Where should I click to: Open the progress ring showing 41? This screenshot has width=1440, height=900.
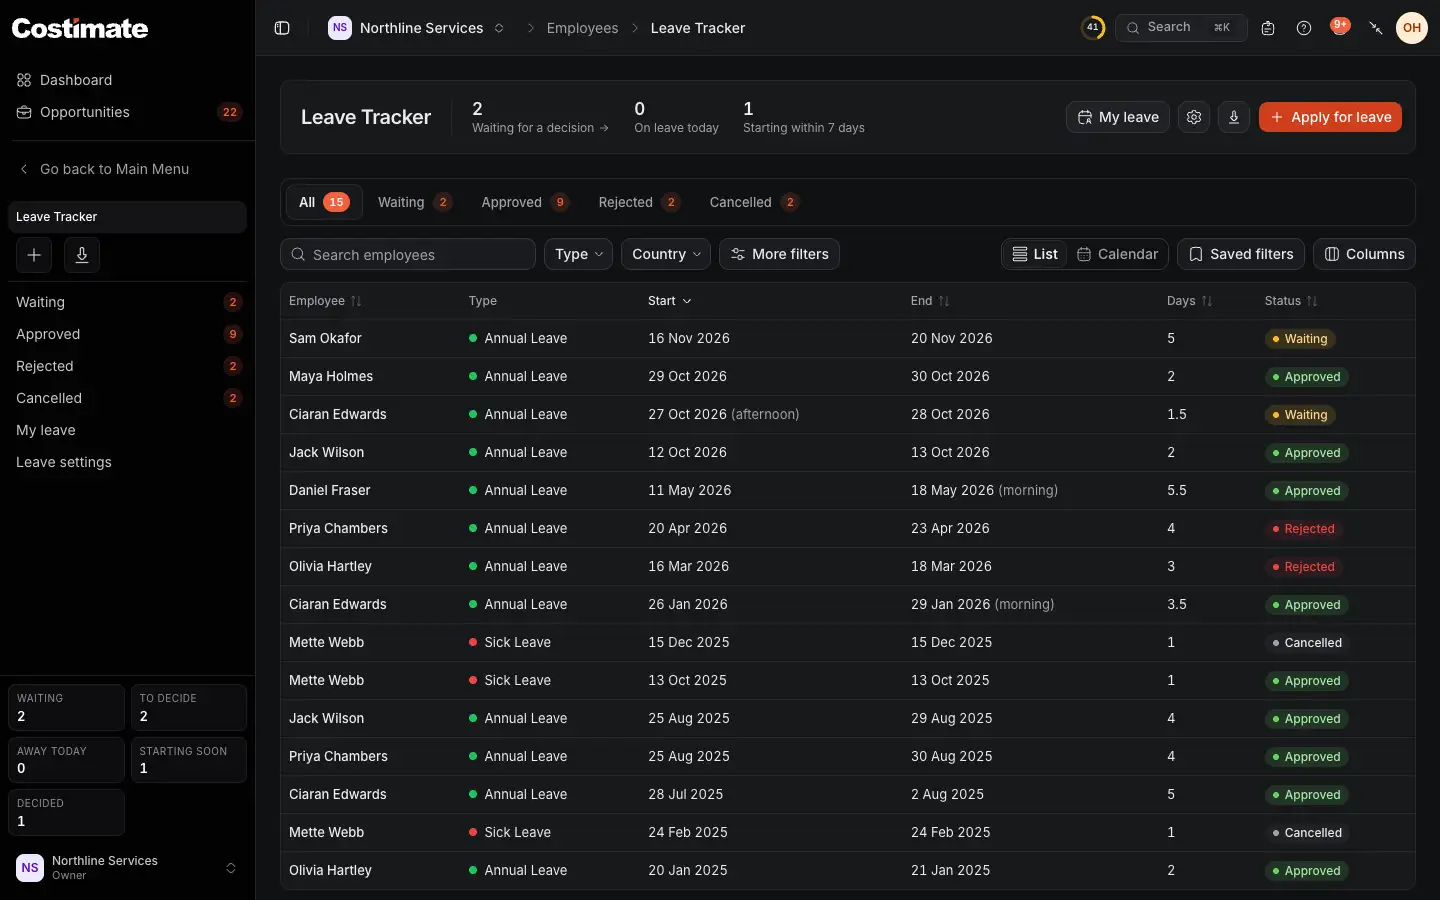point(1093,28)
